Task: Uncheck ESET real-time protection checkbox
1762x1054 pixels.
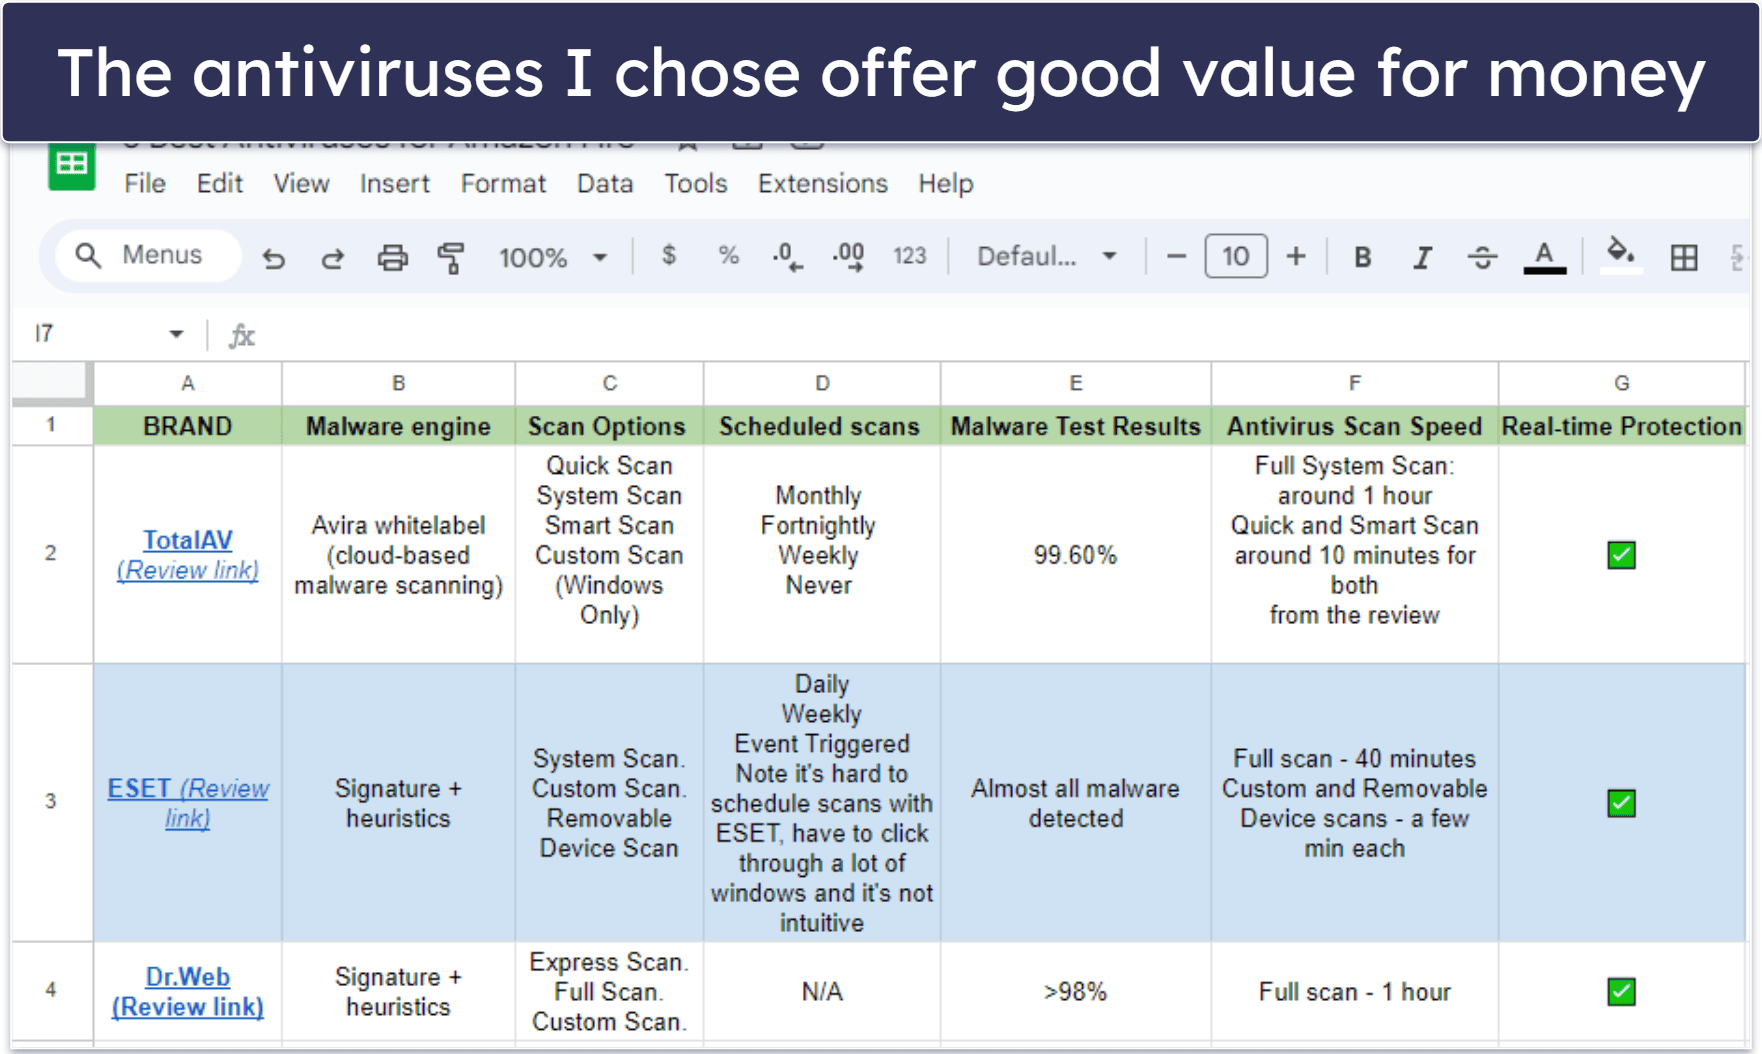Action: pos(1621,803)
